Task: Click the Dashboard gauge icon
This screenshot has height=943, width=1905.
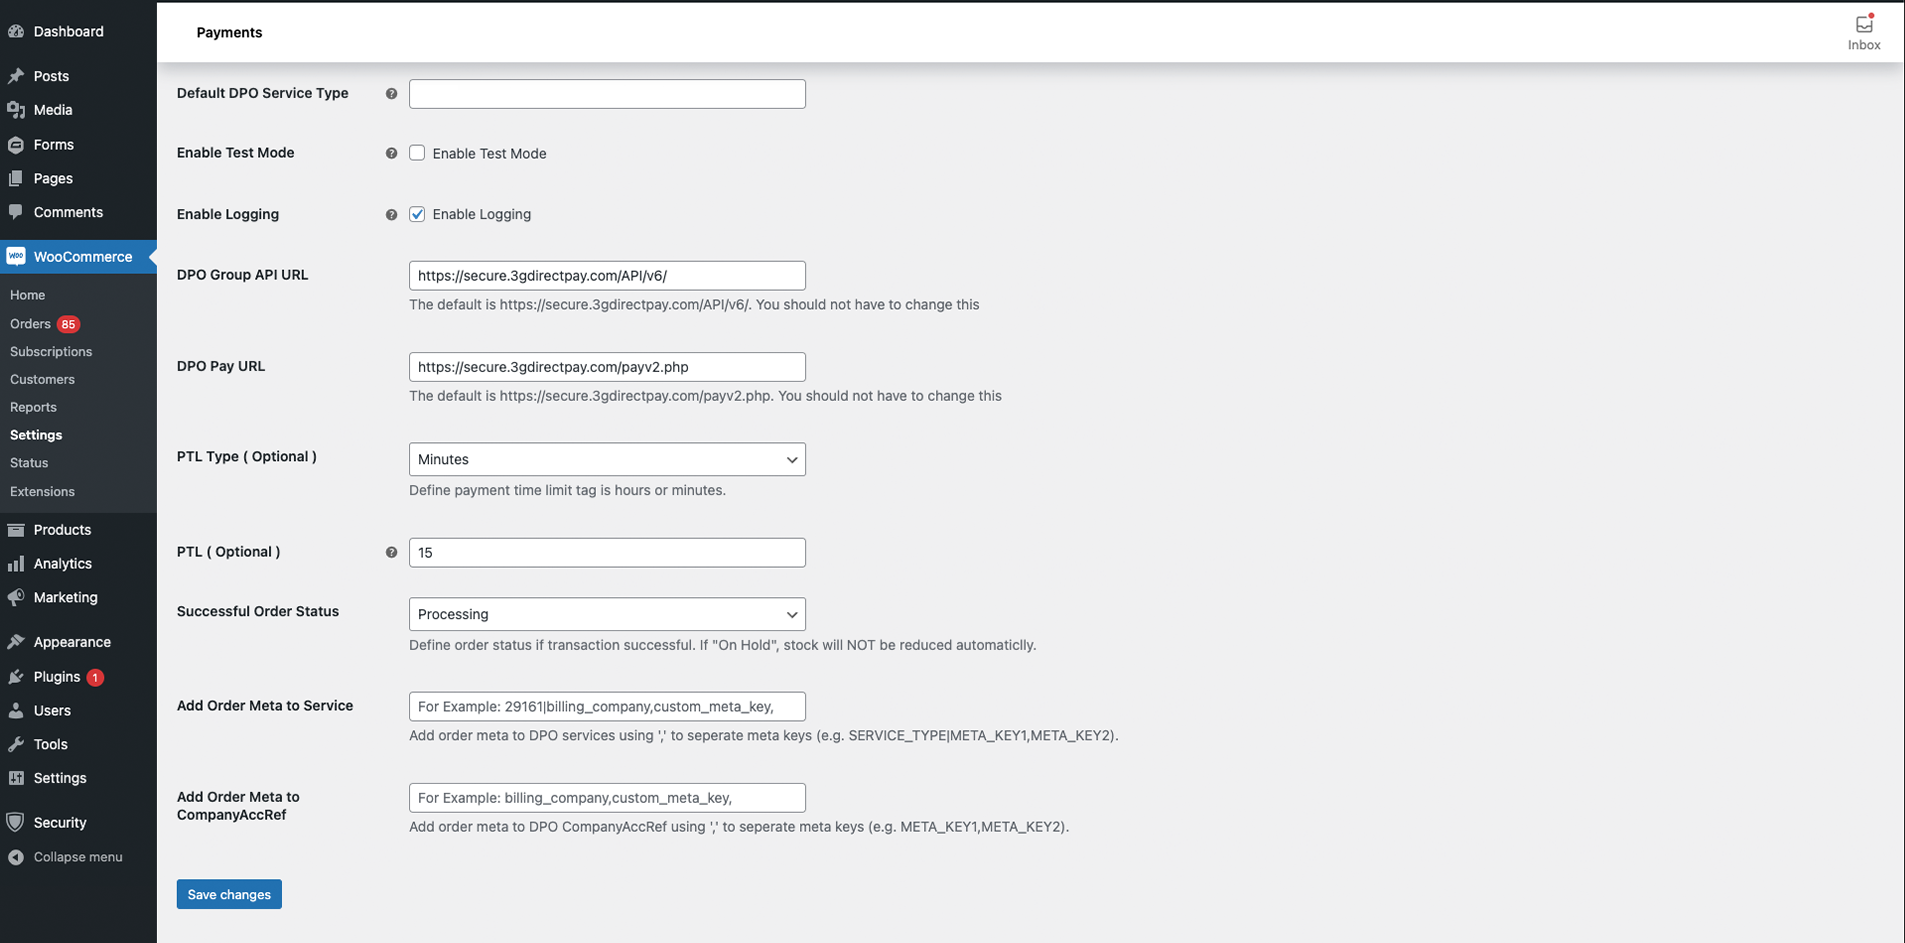Action: pyautogui.click(x=16, y=31)
